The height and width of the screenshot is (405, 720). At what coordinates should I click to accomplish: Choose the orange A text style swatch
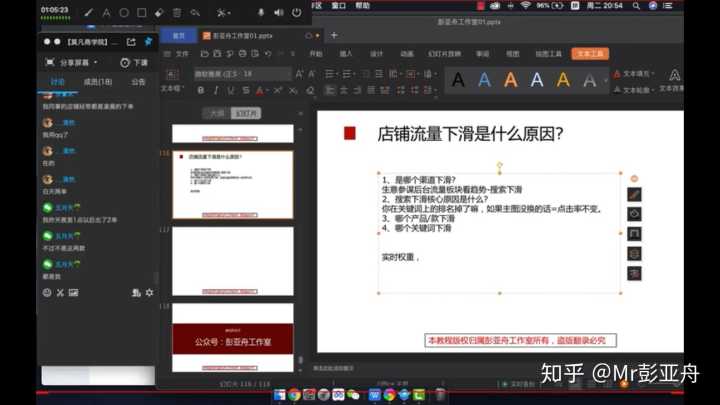(x=512, y=80)
